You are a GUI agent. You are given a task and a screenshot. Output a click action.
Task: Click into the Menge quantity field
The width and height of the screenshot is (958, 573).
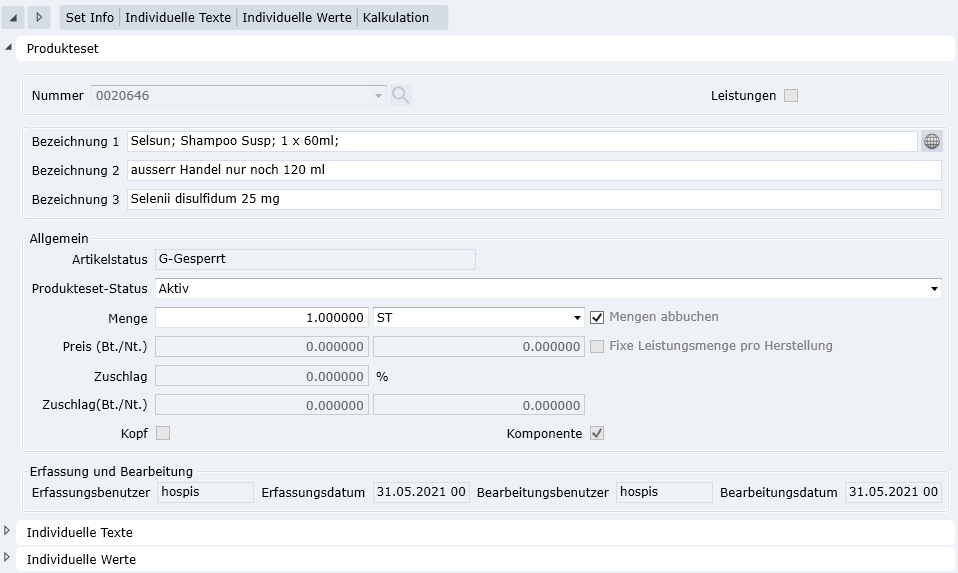[x=262, y=318]
